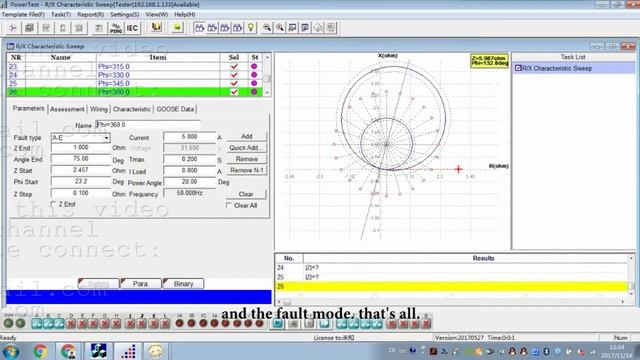This screenshot has width=640, height=360.
Task: Click the item list scroll-down arrow
Action: click(267, 93)
